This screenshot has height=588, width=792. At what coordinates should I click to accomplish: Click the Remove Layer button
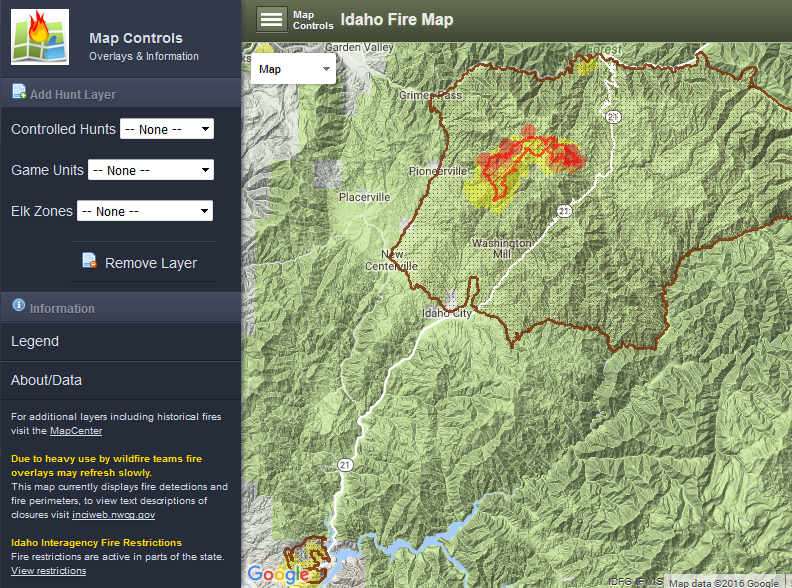click(x=143, y=262)
